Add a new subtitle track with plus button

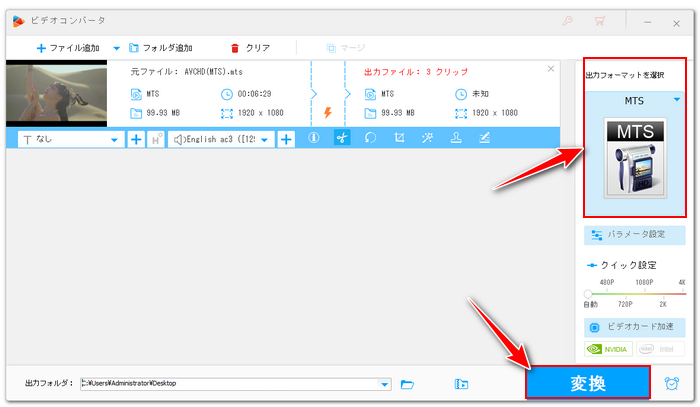(136, 139)
